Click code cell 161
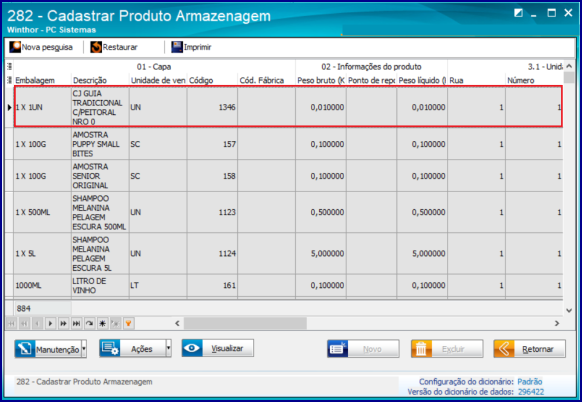 pyautogui.click(x=212, y=285)
